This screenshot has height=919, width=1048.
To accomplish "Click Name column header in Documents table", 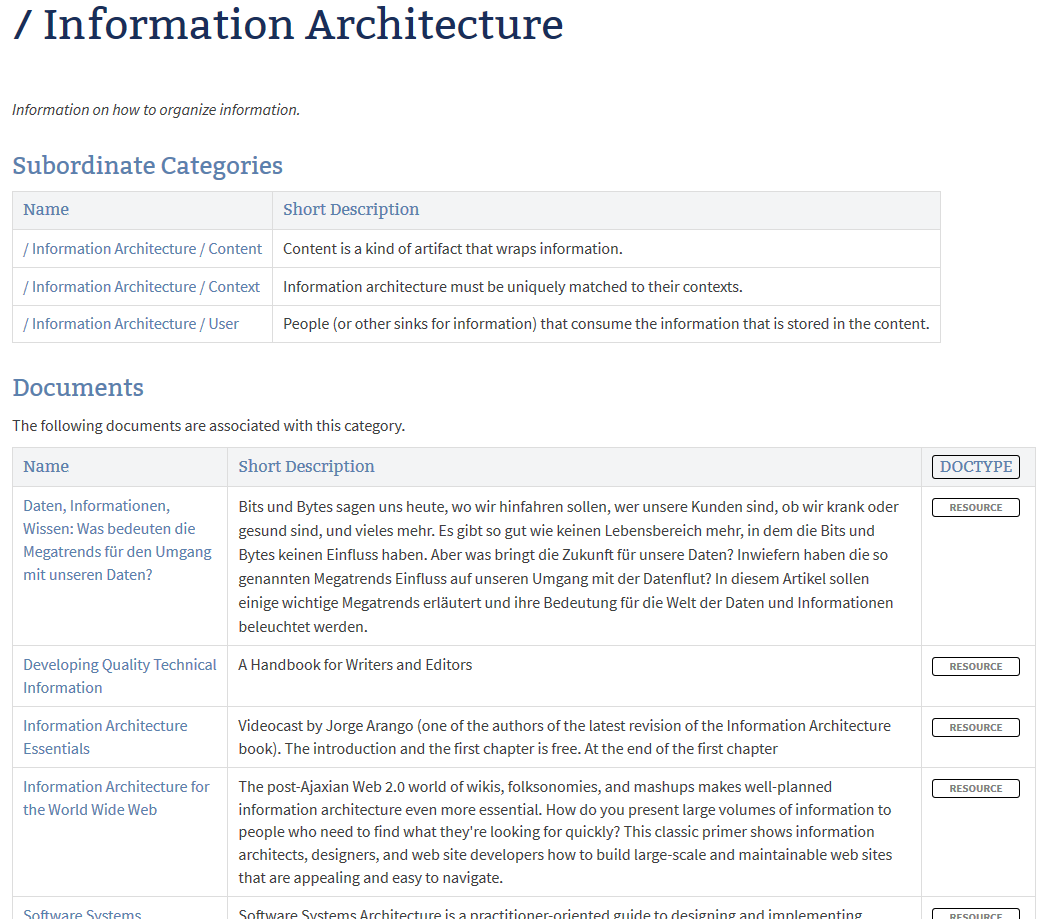I will (x=46, y=467).
